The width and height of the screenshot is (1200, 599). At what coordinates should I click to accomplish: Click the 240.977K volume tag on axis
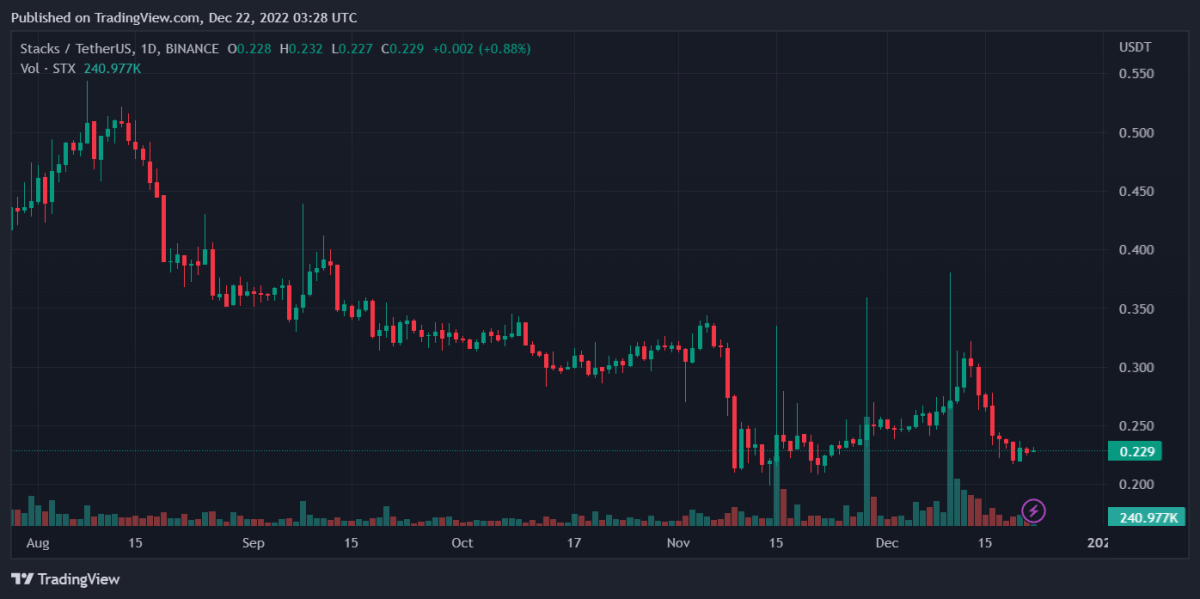point(1146,517)
